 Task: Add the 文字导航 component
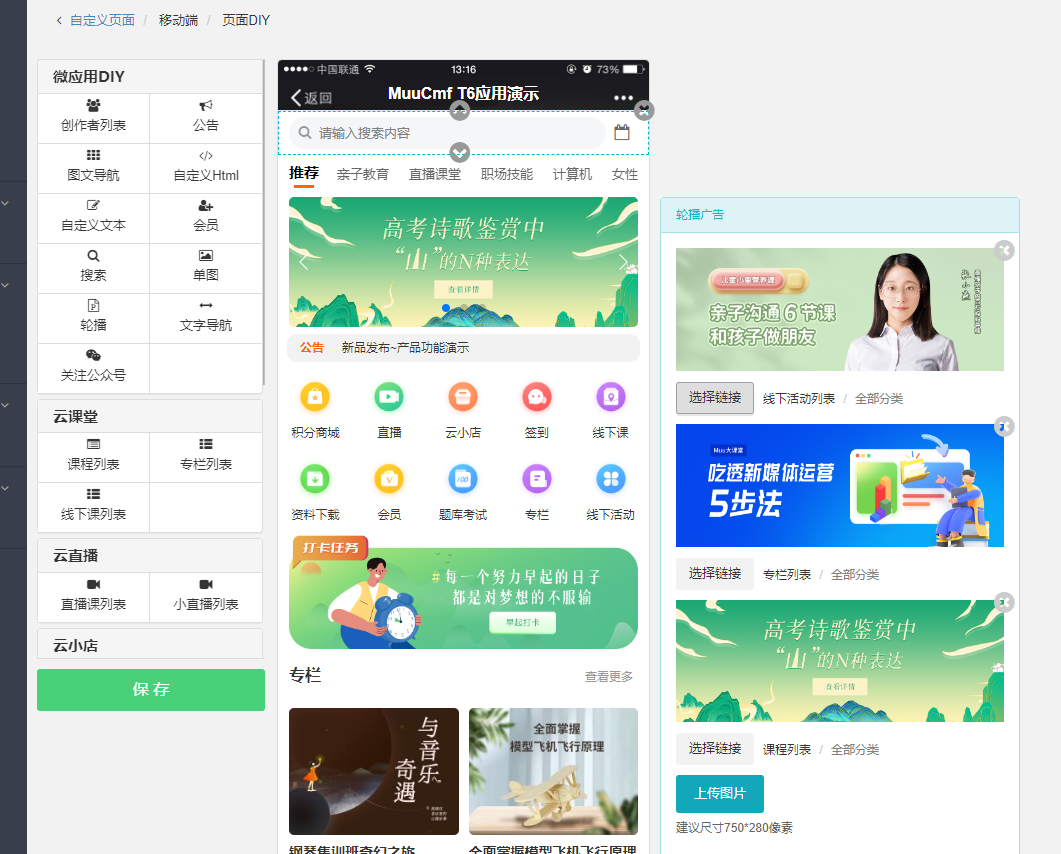pyautogui.click(x=206, y=319)
